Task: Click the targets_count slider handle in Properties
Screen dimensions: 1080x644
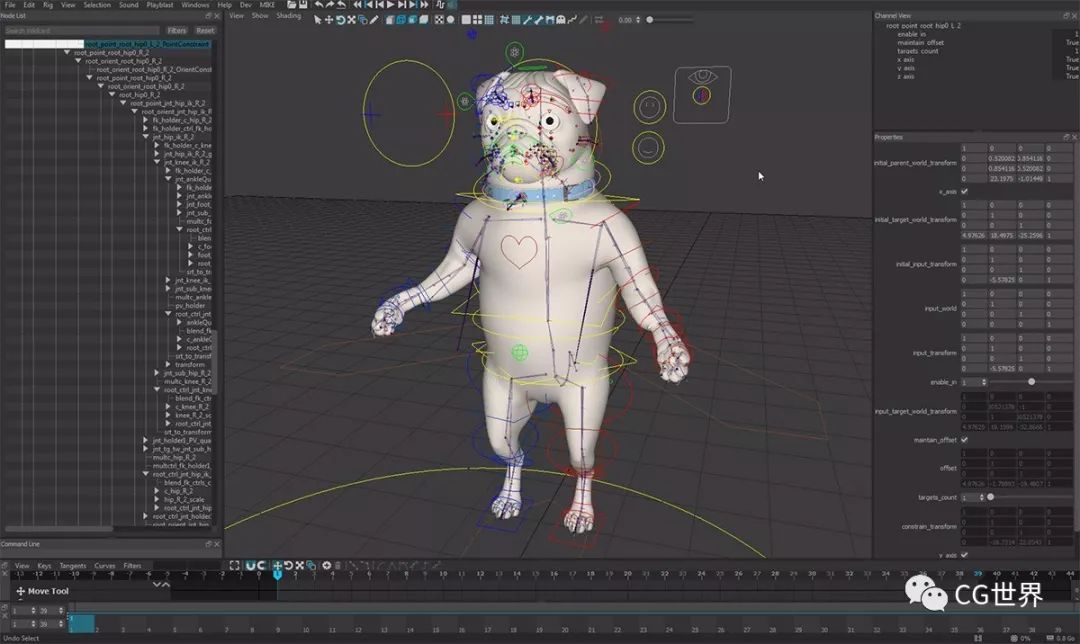Action: [990, 497]
